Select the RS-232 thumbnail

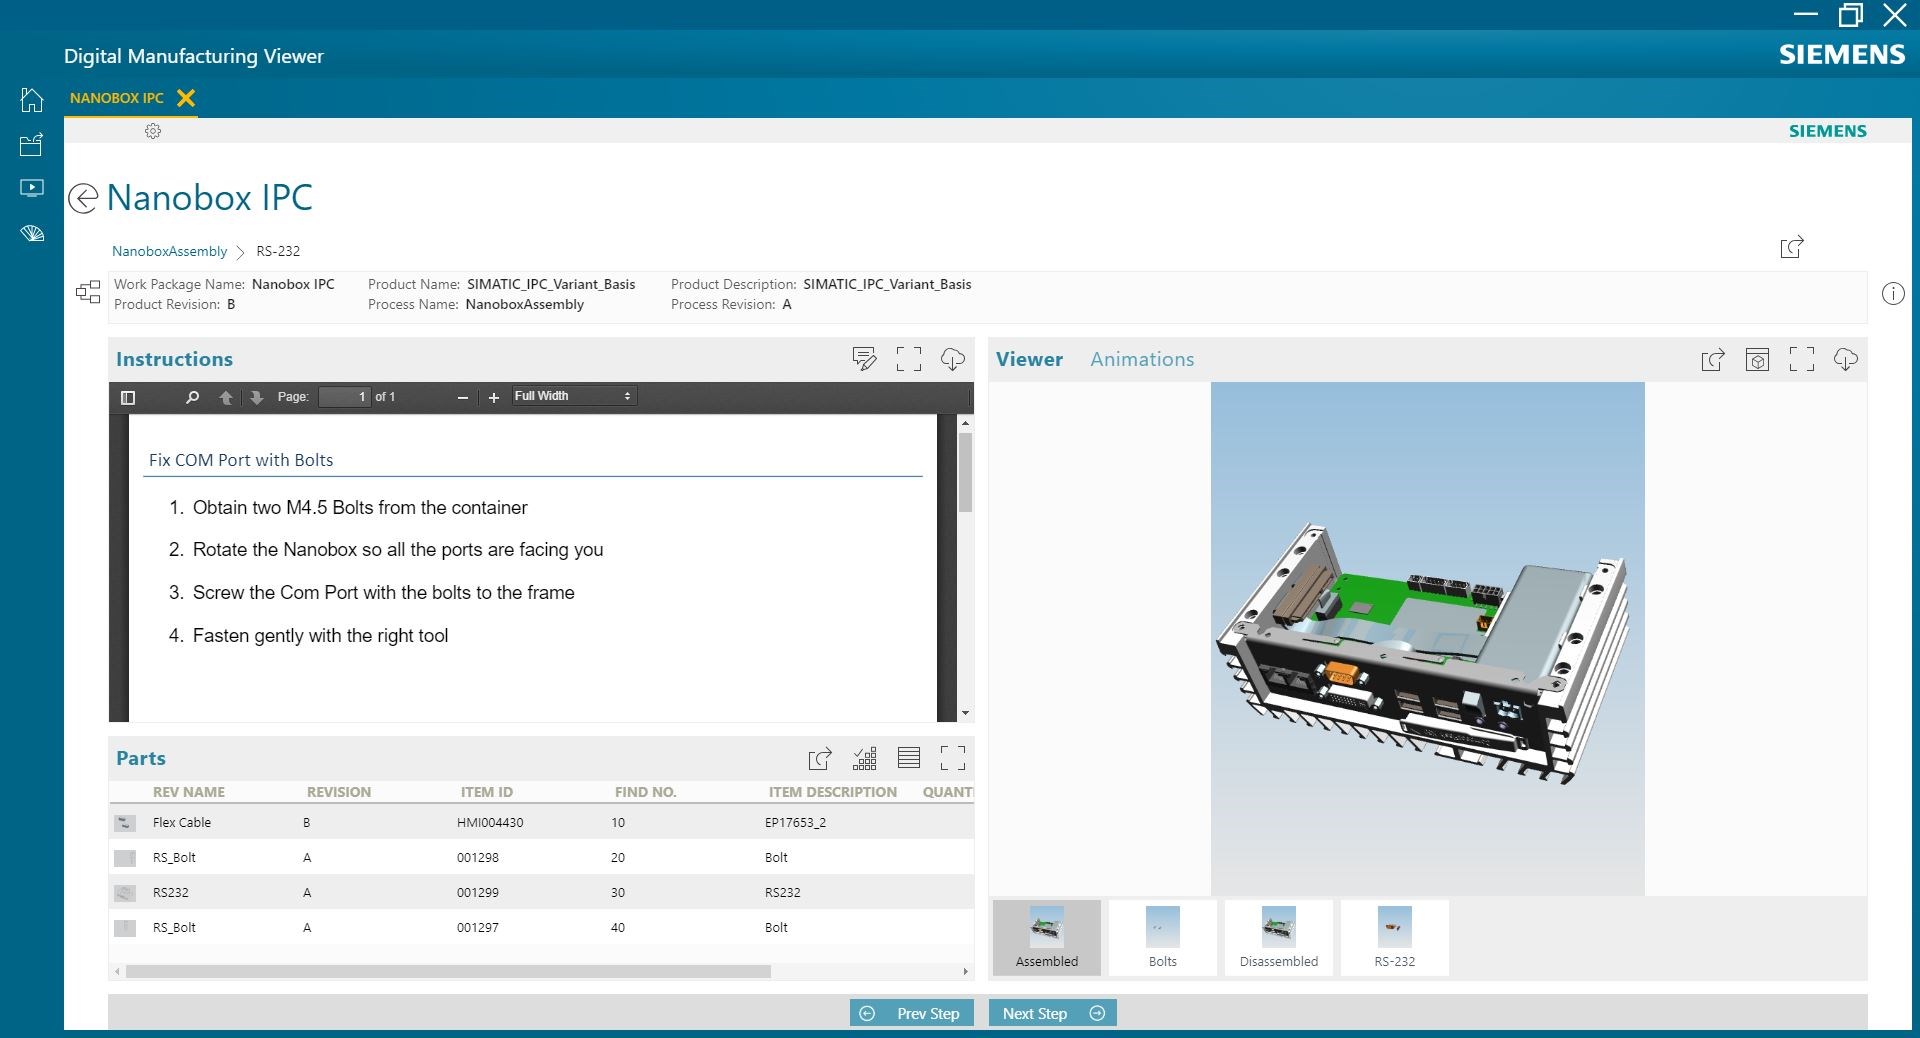(1395, 938)
